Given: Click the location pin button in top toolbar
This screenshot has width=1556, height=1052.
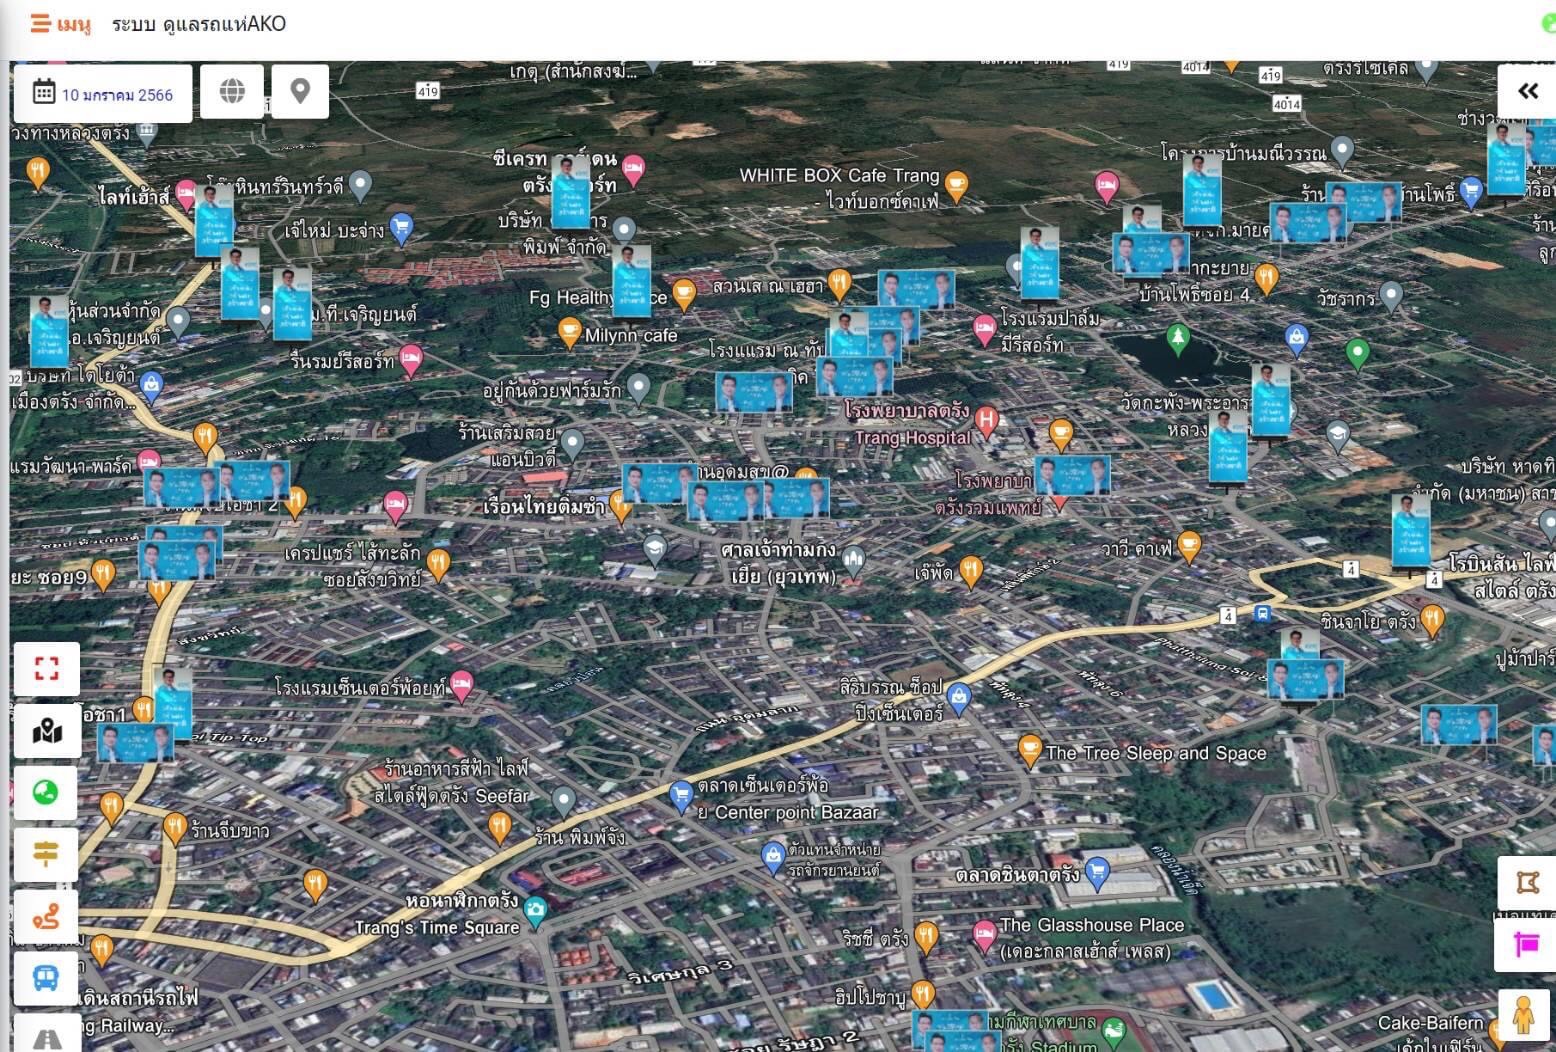Looking at the screenshot, I should point(300,92).
